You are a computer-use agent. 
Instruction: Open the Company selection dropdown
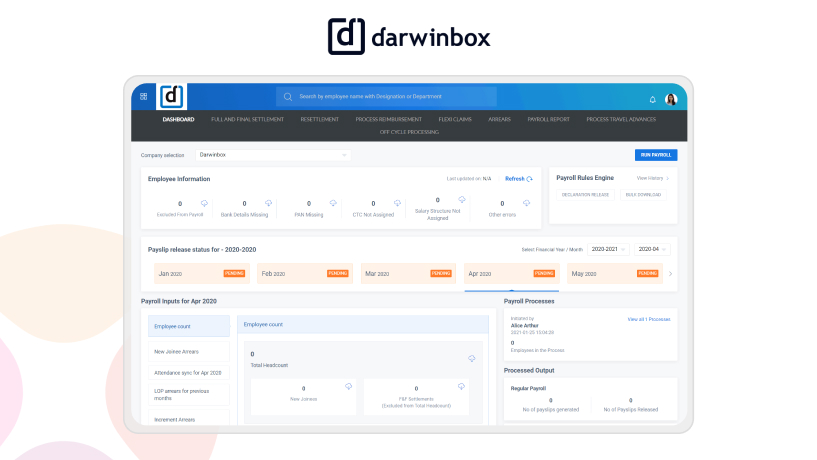(273, 155)
